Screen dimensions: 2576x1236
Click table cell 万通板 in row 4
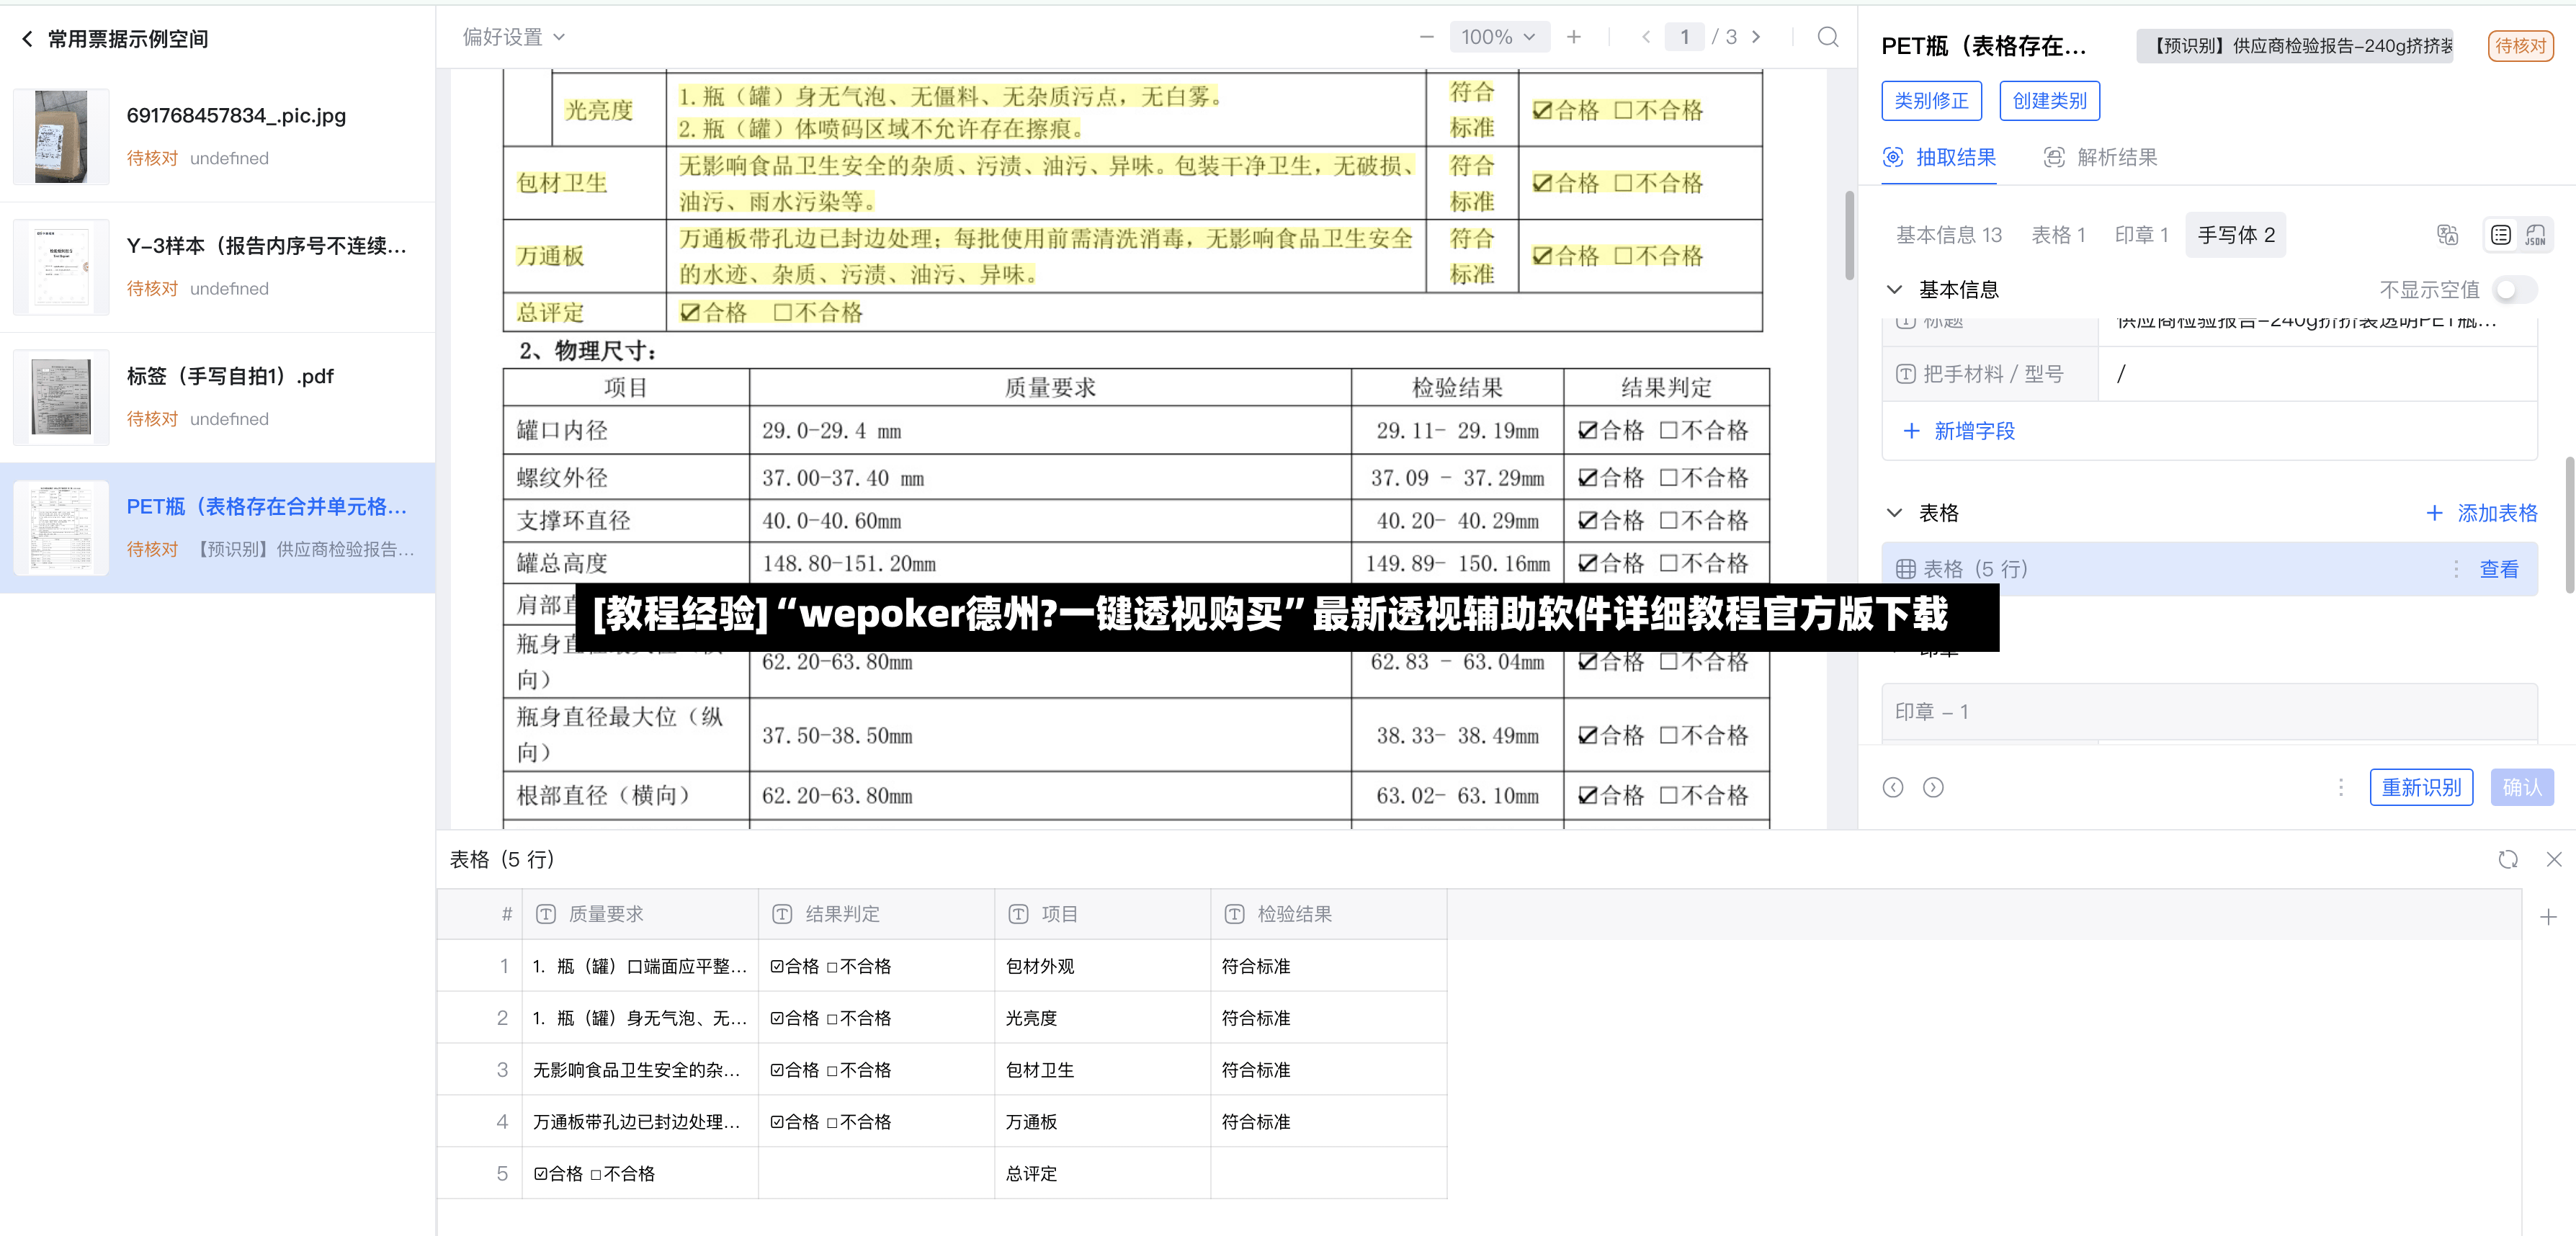(1102, 1122)
